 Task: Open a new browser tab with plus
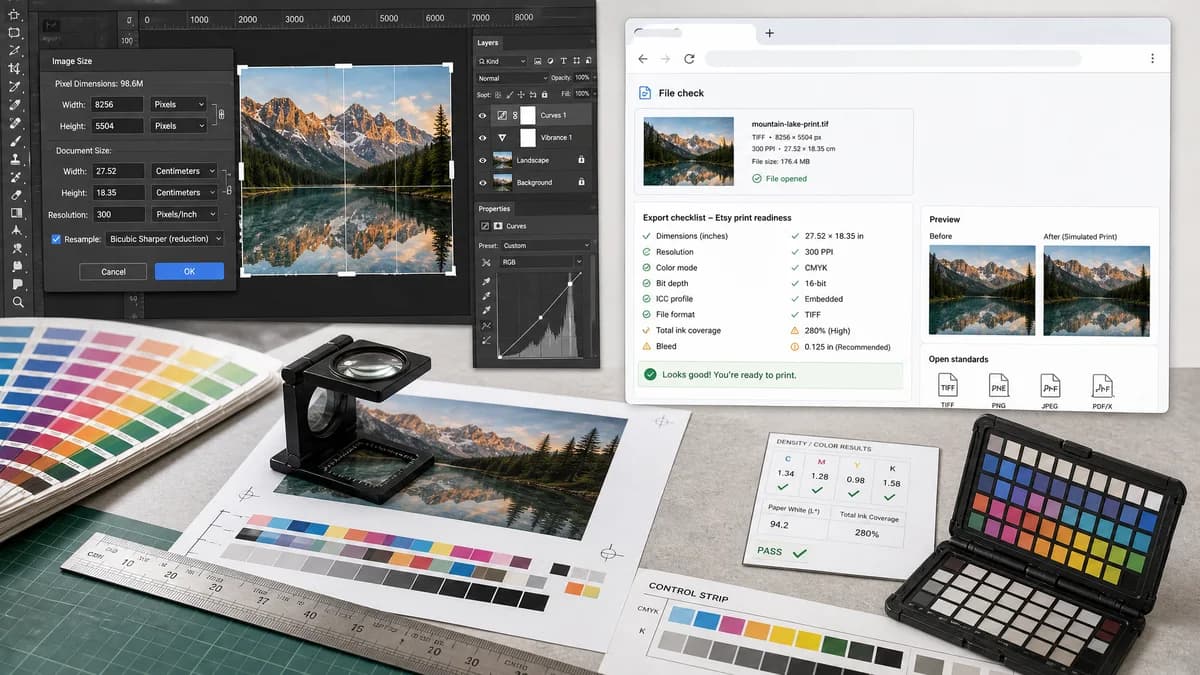point(769,33)
